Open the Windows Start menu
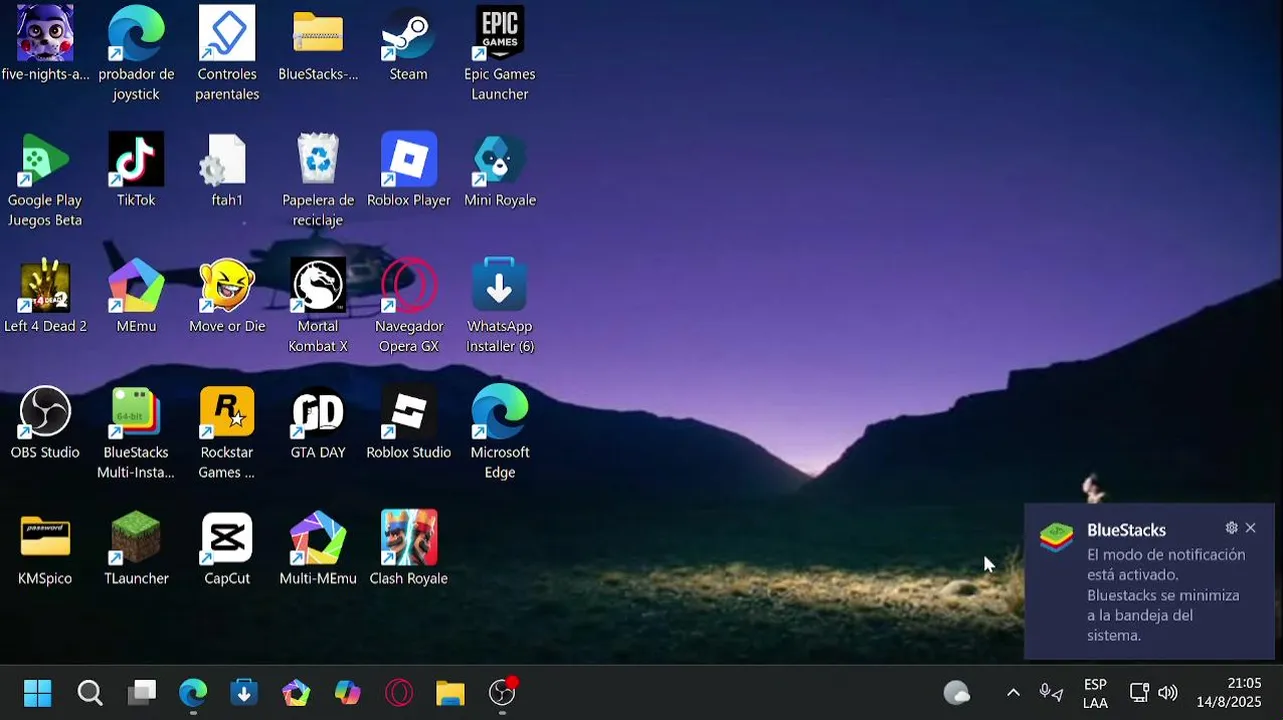The width and height of the screenshot is (1283, 720). 38,692
